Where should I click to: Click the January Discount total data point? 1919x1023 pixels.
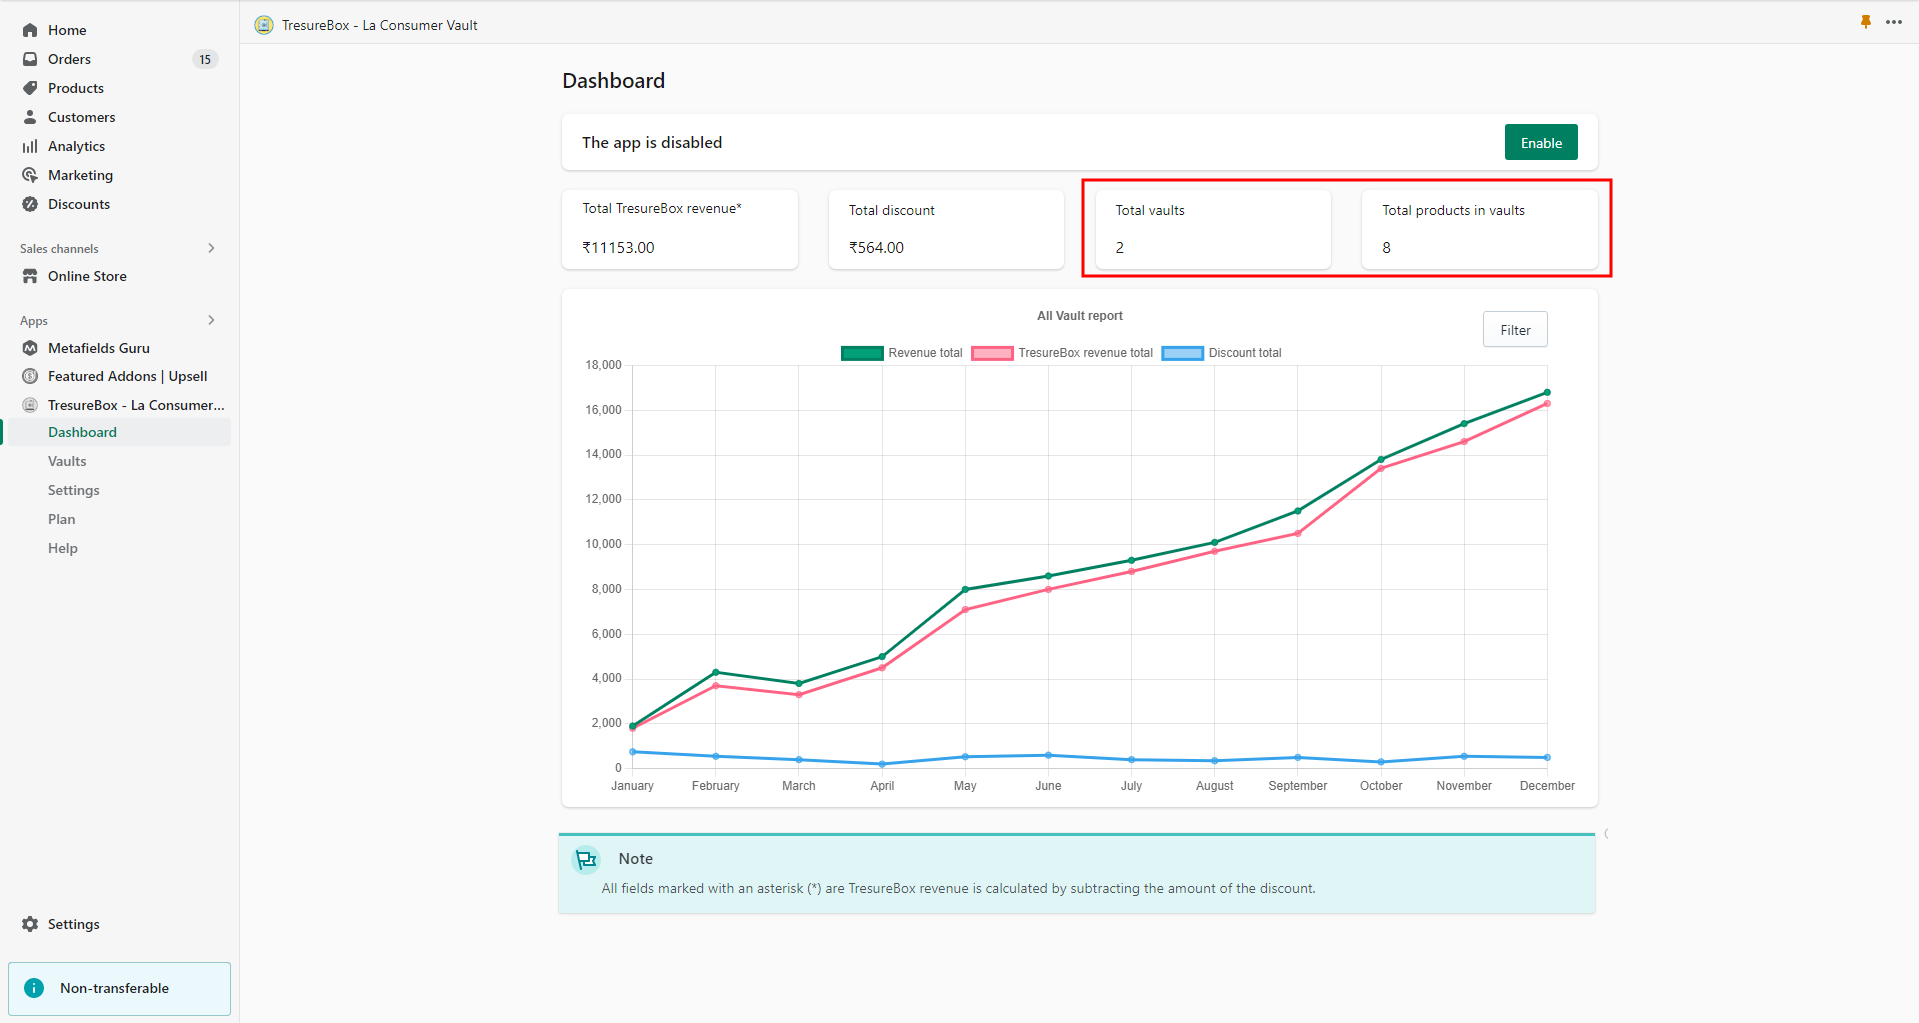click(x=633, y=751)
